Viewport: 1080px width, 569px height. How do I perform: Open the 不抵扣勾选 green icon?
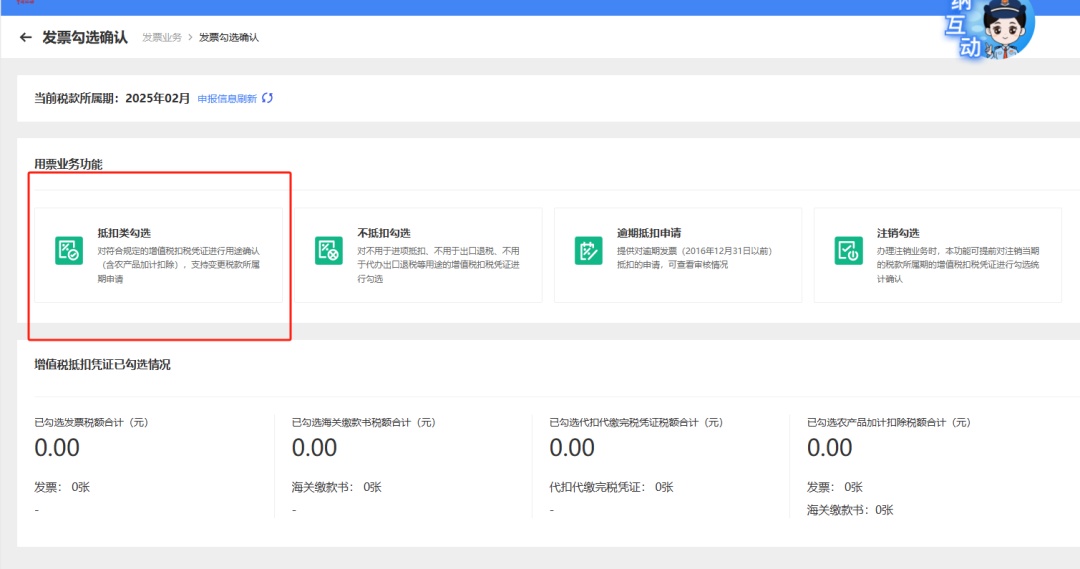(329, 250)
